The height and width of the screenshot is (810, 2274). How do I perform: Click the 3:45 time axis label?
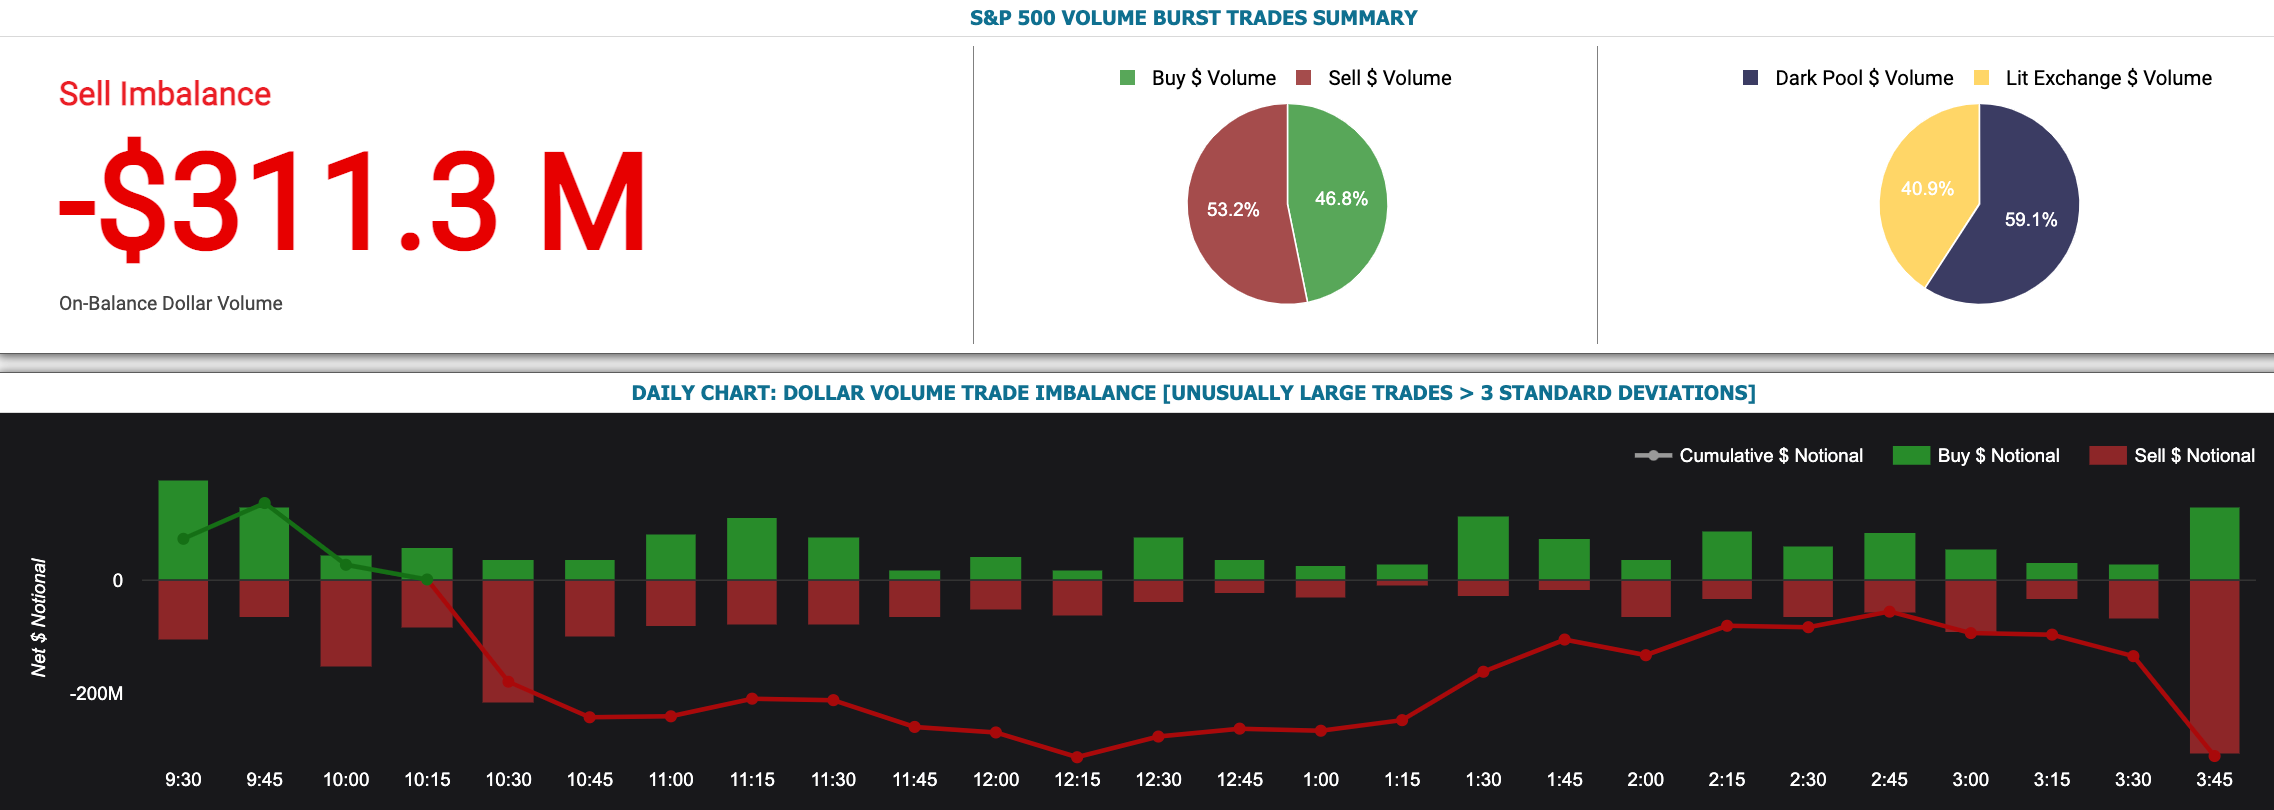click(x=2214, y=779)
